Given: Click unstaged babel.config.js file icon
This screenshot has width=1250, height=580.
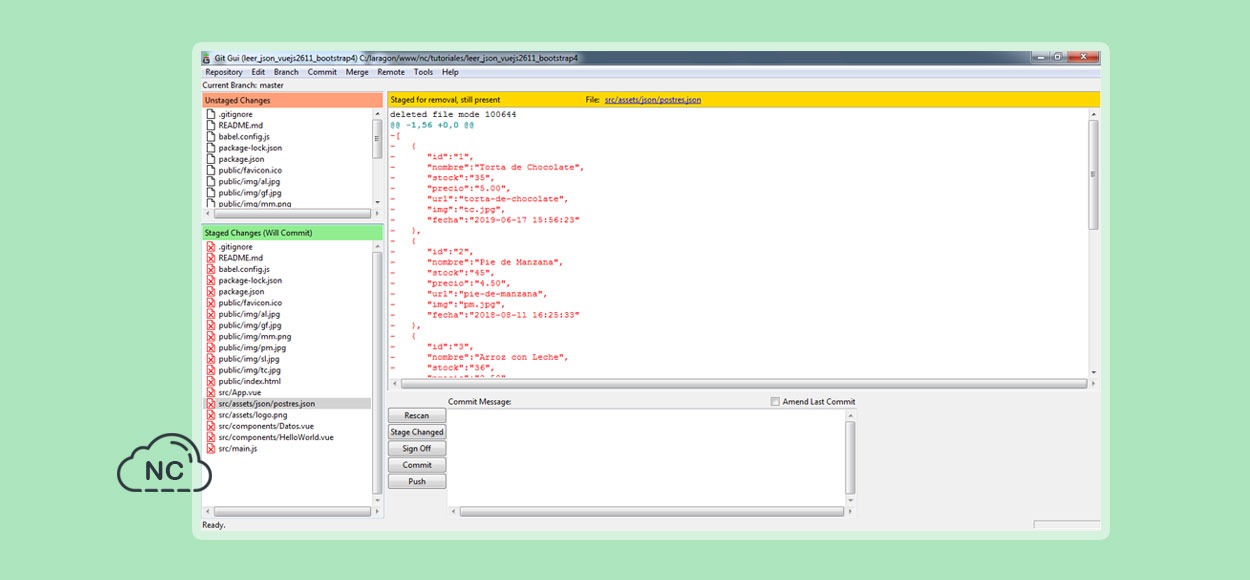Looking at the screenshot, I should click(x=211, y=137).
